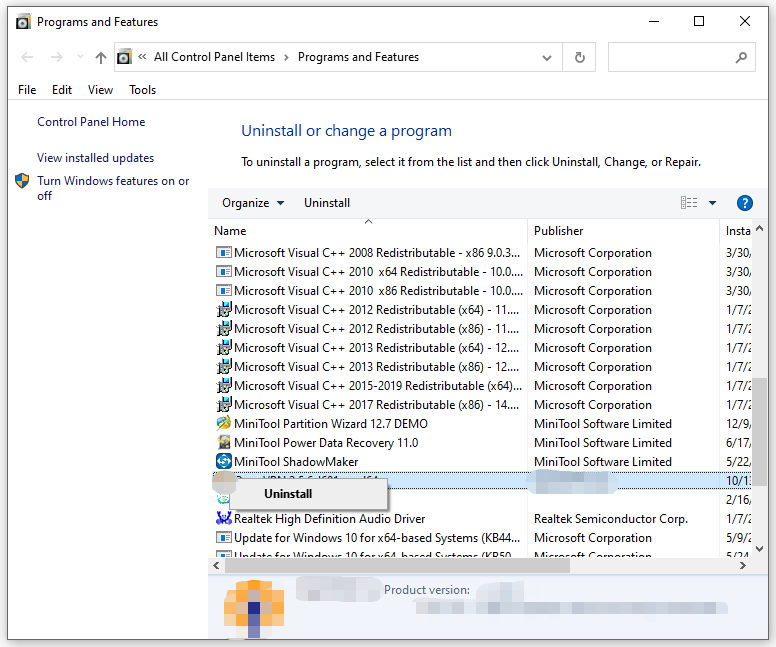
Task: Click the Control Panel icon in address bar
Action: 125,57
